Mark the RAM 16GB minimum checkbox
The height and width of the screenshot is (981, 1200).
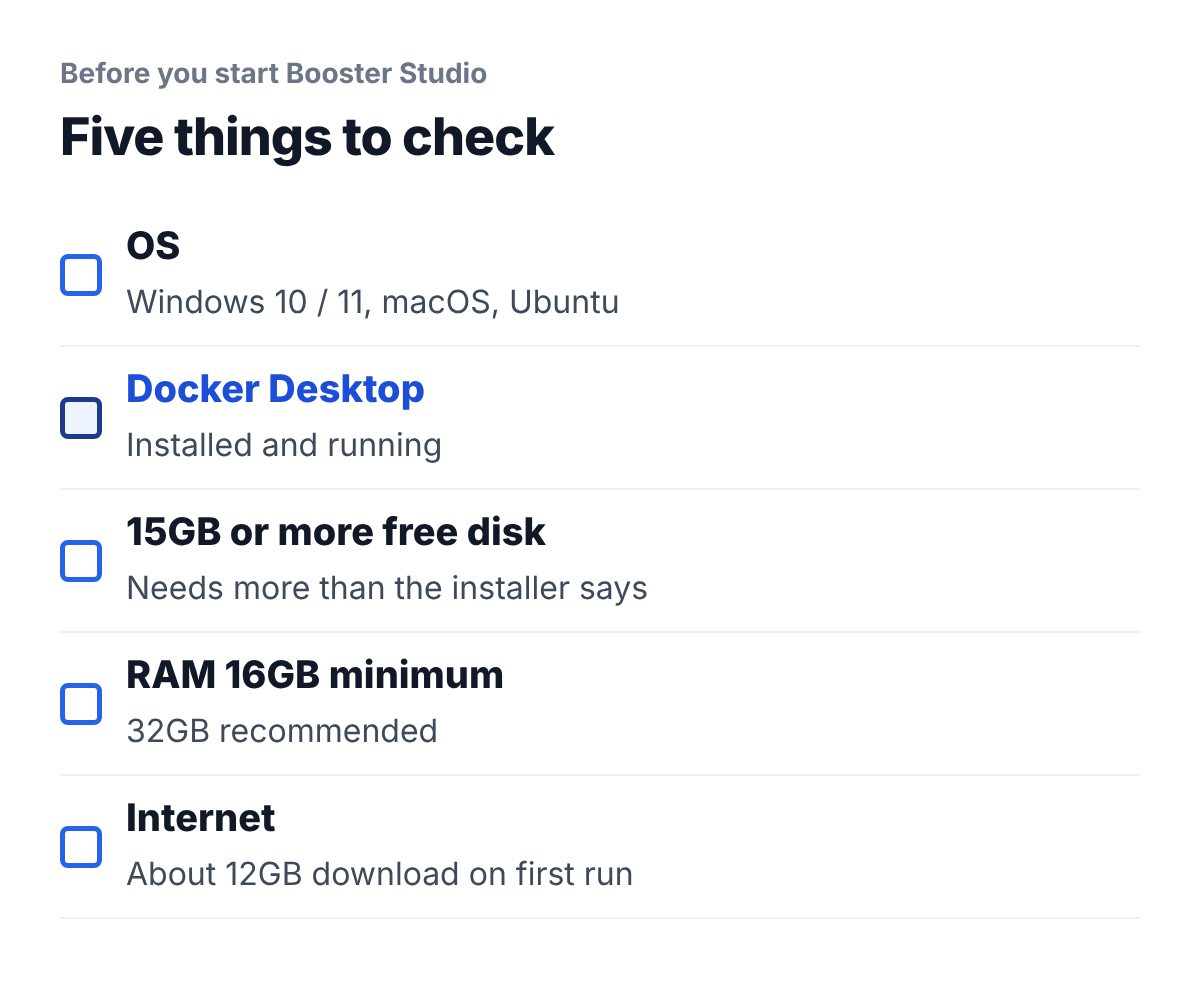point(81,704)
